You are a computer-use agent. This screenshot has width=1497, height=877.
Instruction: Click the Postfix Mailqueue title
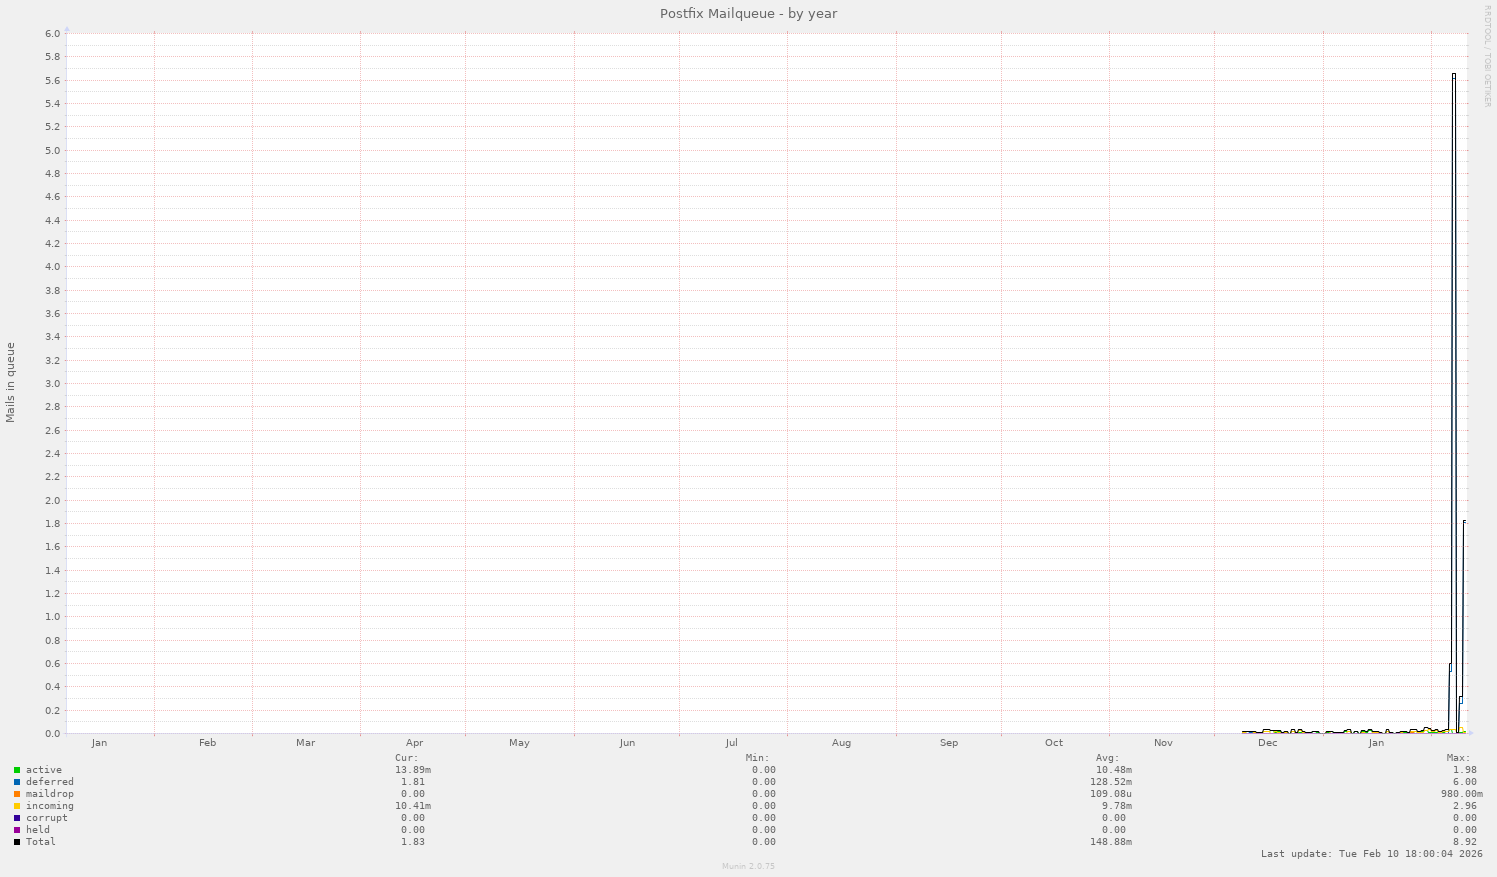[747, 13]
